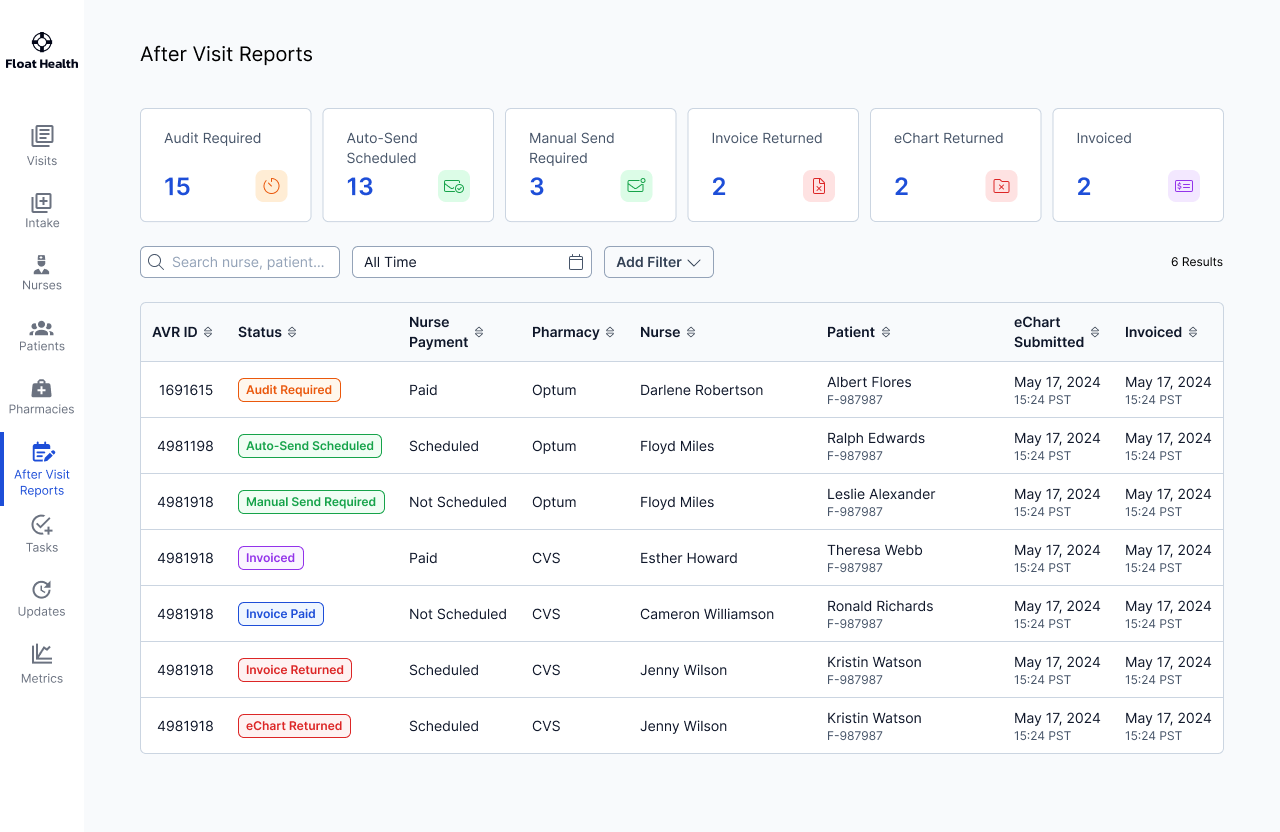The width and height of the screenshot is (1280, 832).
Task: Open the Metrics chart icon
Action: 41,655
